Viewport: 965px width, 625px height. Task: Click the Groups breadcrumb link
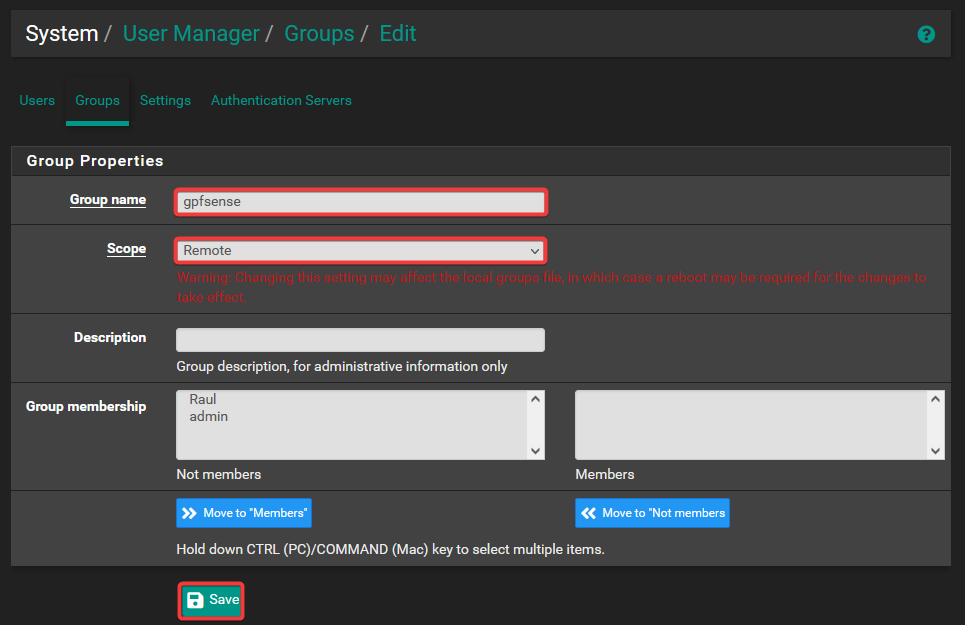tap(319, 33)
